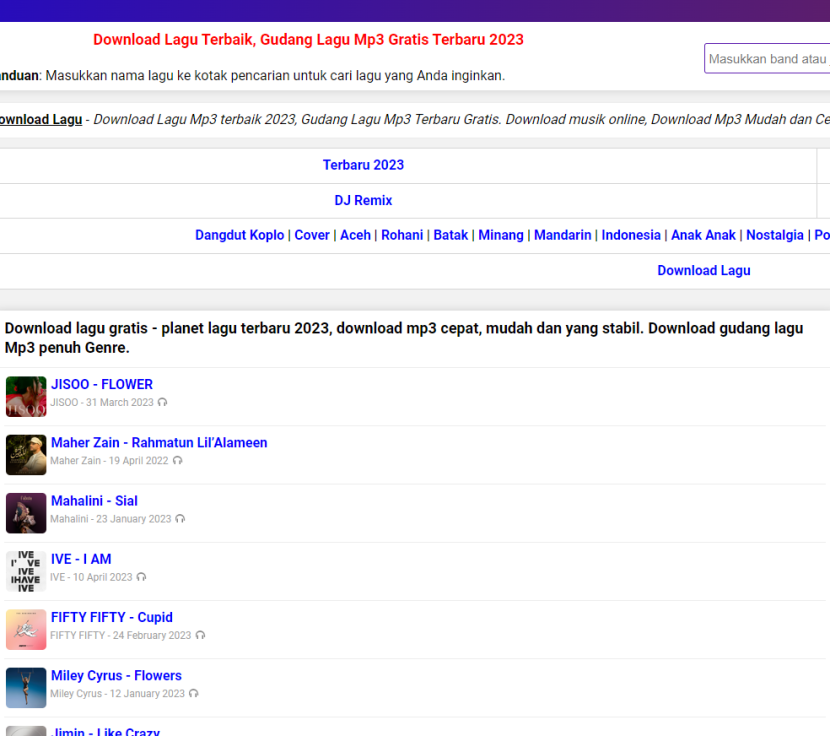
Task: Click the IVE I AM album thumbnail
Action: (x=26, y=571)
